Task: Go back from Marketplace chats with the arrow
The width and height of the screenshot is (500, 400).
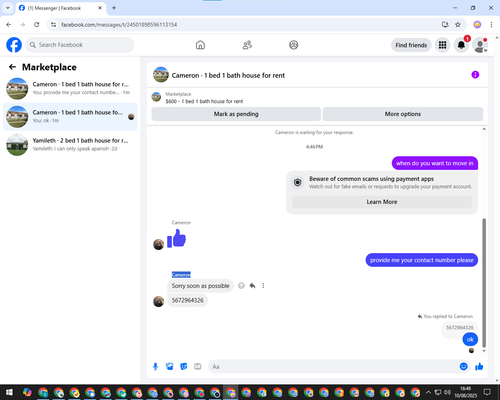Action: [12, 67]
